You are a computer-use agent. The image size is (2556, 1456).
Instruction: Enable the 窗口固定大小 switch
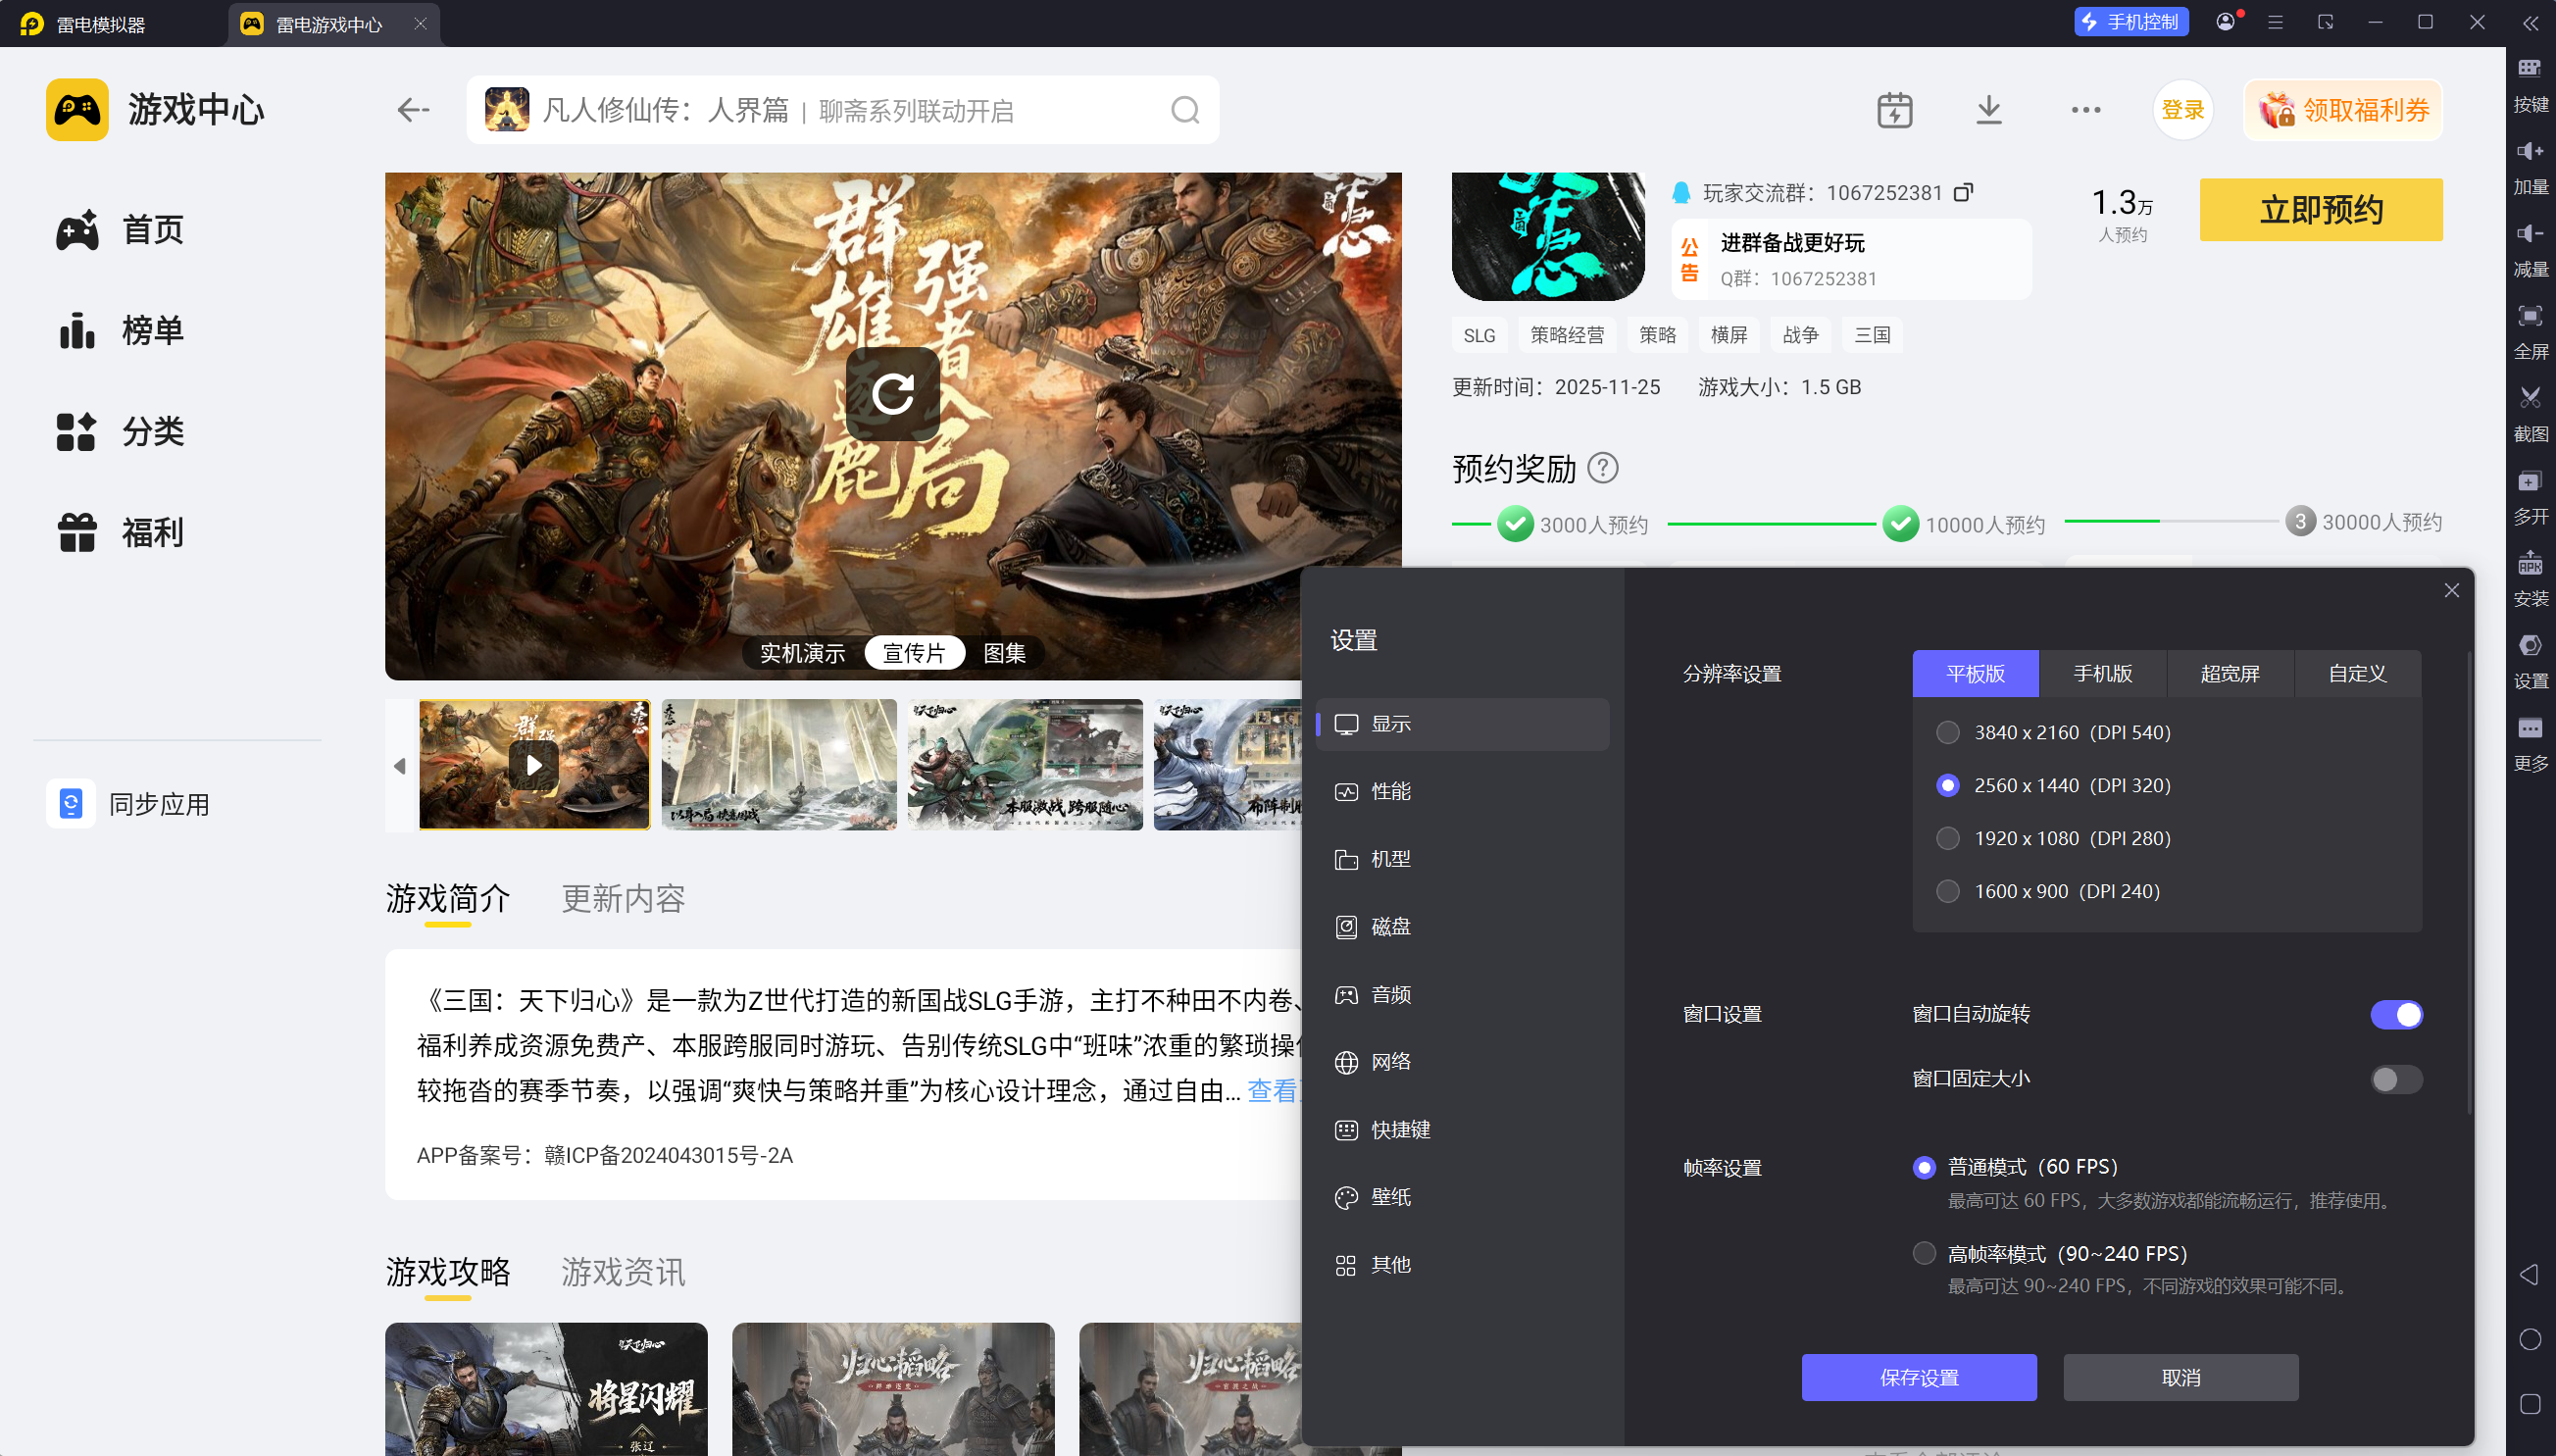(2396, 1079)
